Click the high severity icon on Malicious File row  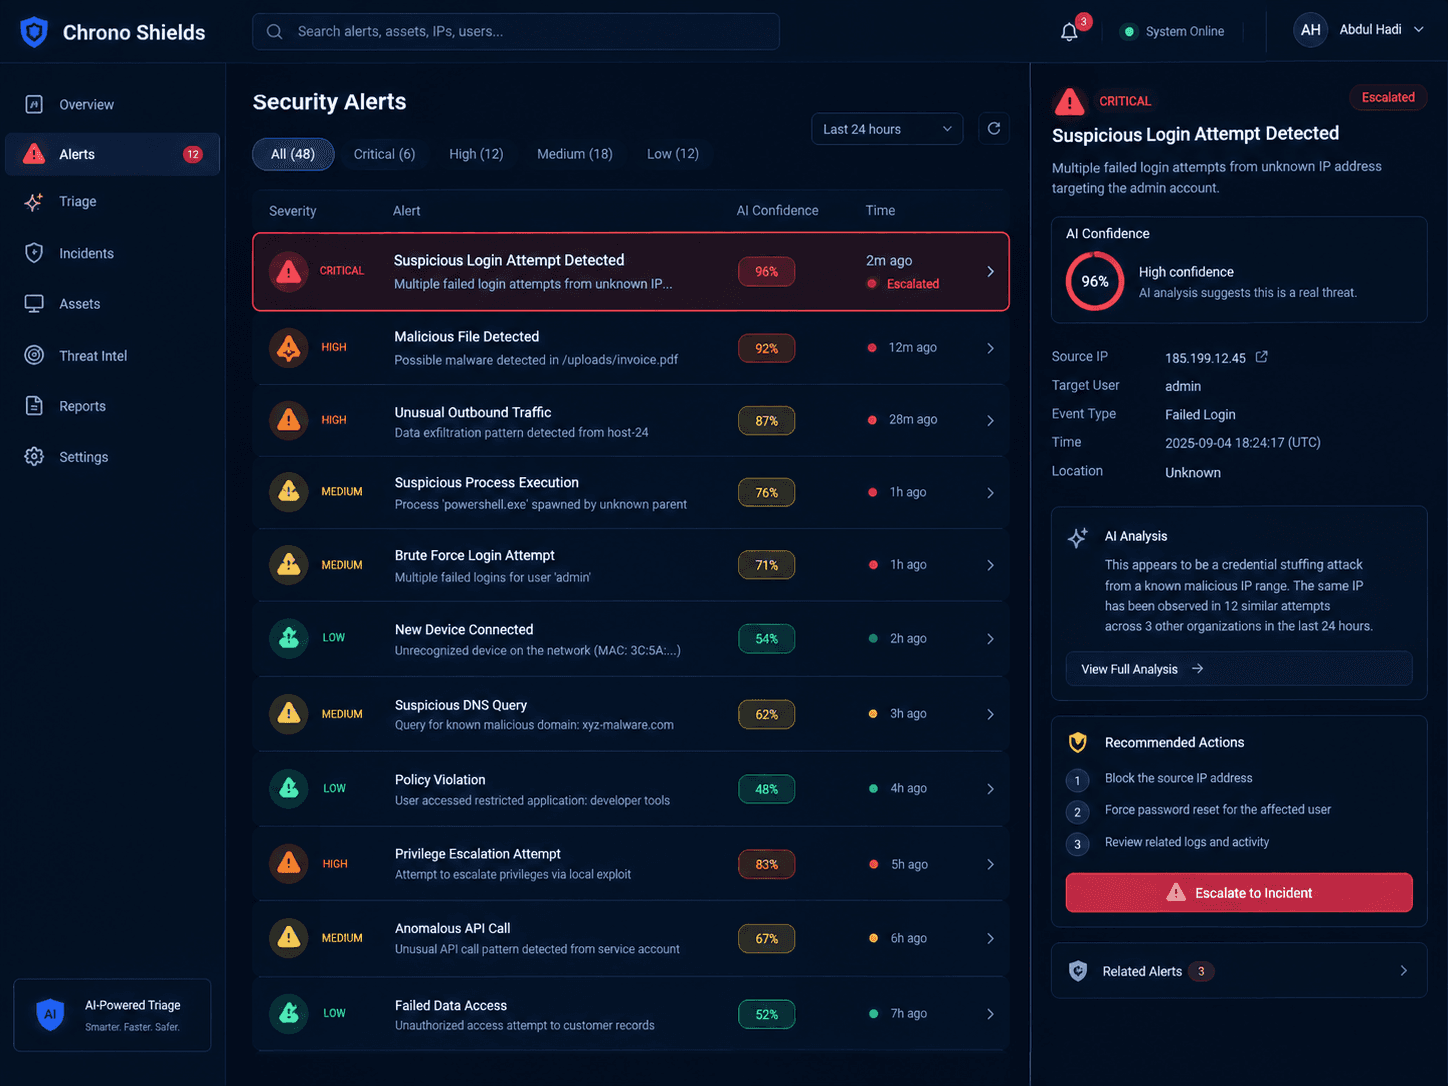pos(289,348)
